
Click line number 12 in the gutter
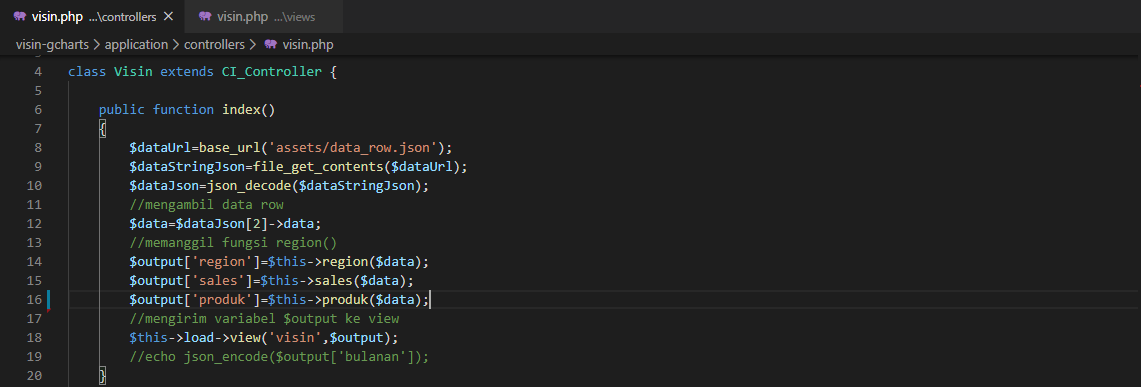coord(34,223)
